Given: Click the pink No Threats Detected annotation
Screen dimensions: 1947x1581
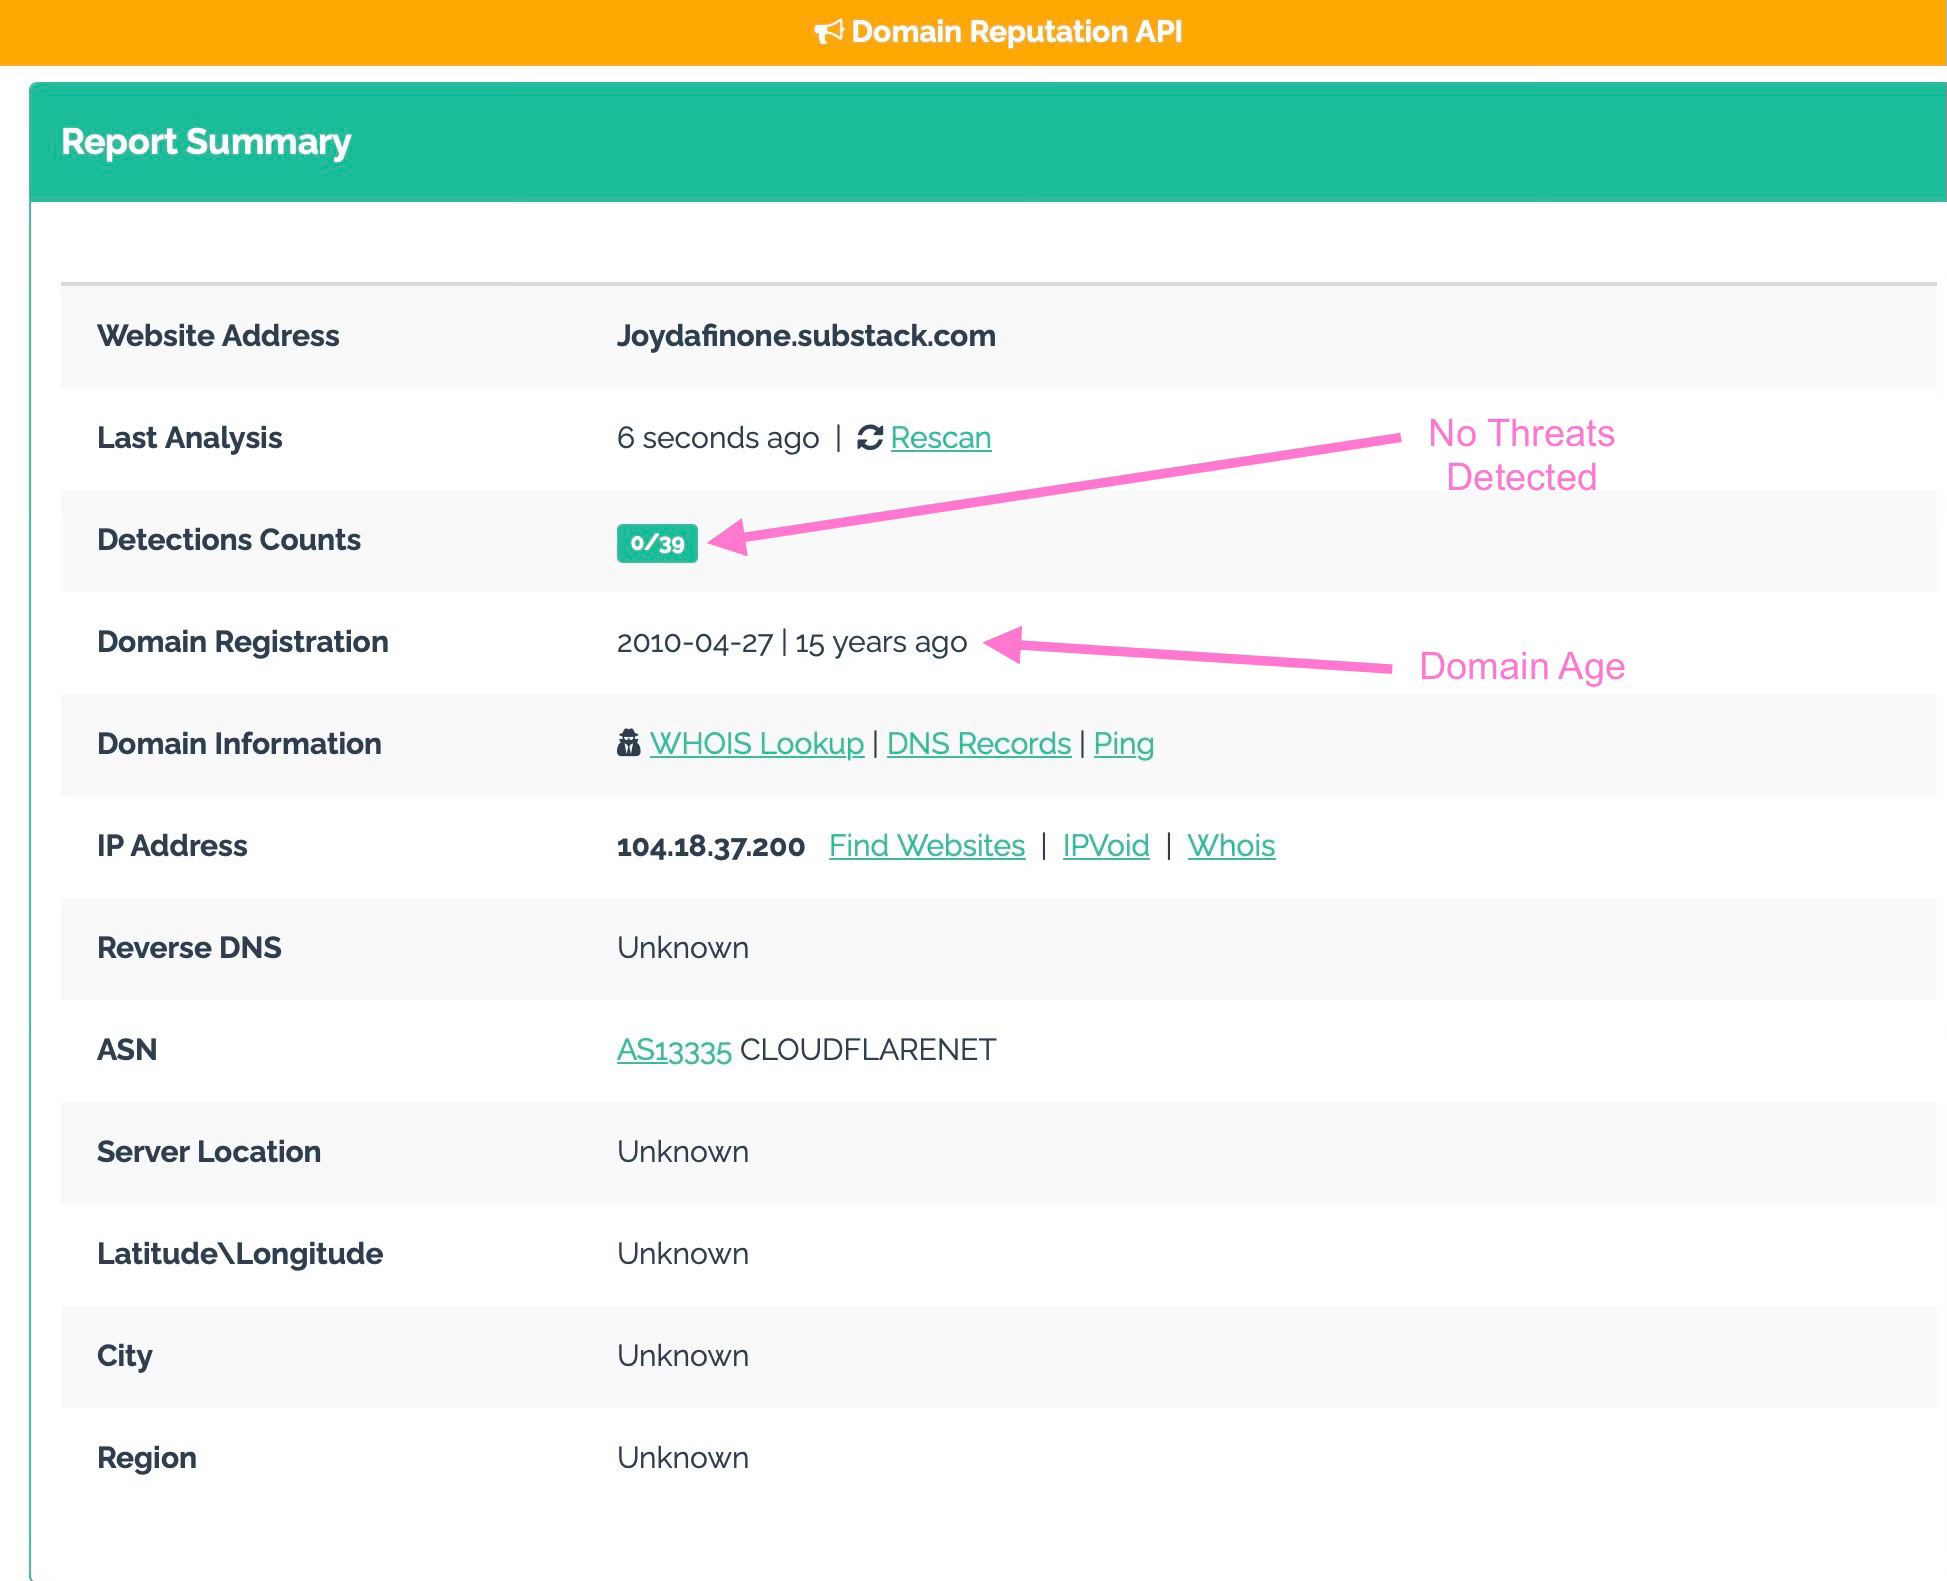Looking at the screenshot, I should tap(1520, 455).
